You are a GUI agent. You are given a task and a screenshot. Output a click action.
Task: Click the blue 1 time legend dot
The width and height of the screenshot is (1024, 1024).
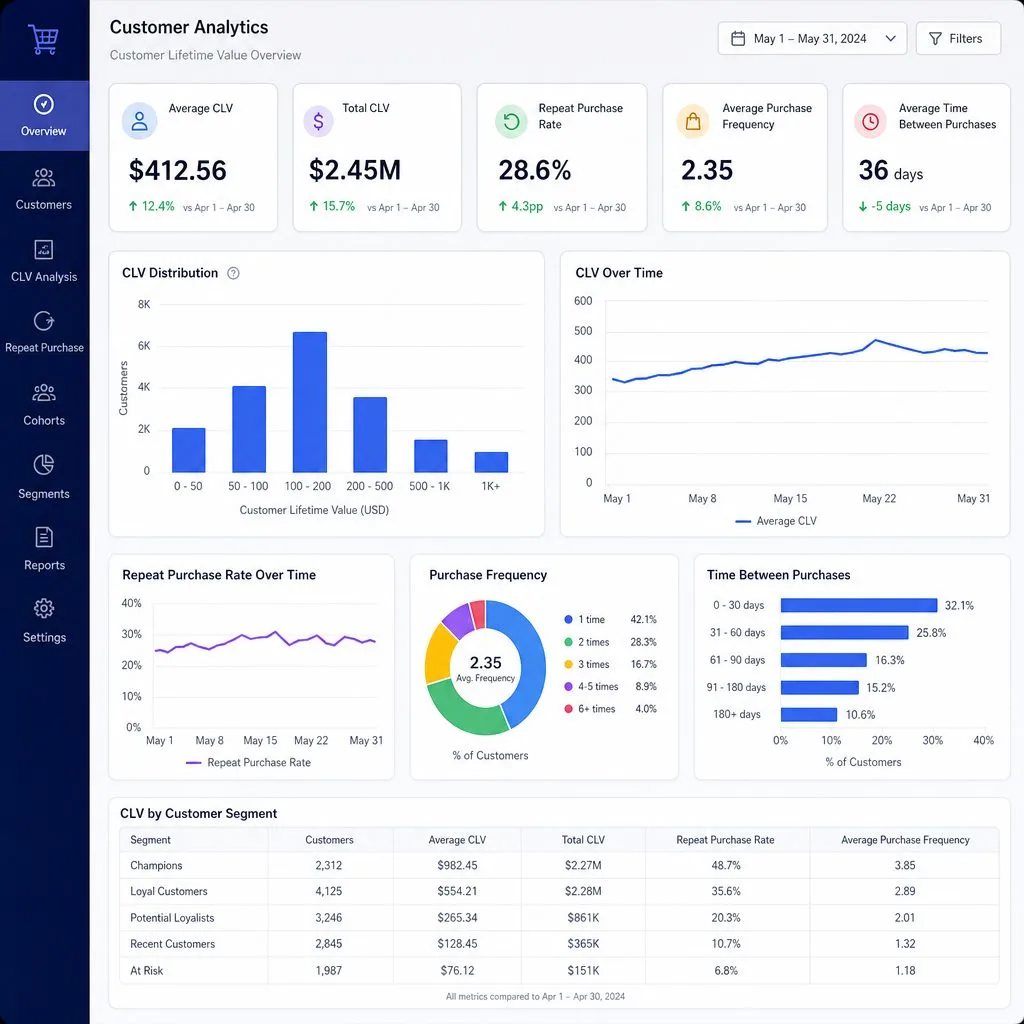(x=568, y=619)
